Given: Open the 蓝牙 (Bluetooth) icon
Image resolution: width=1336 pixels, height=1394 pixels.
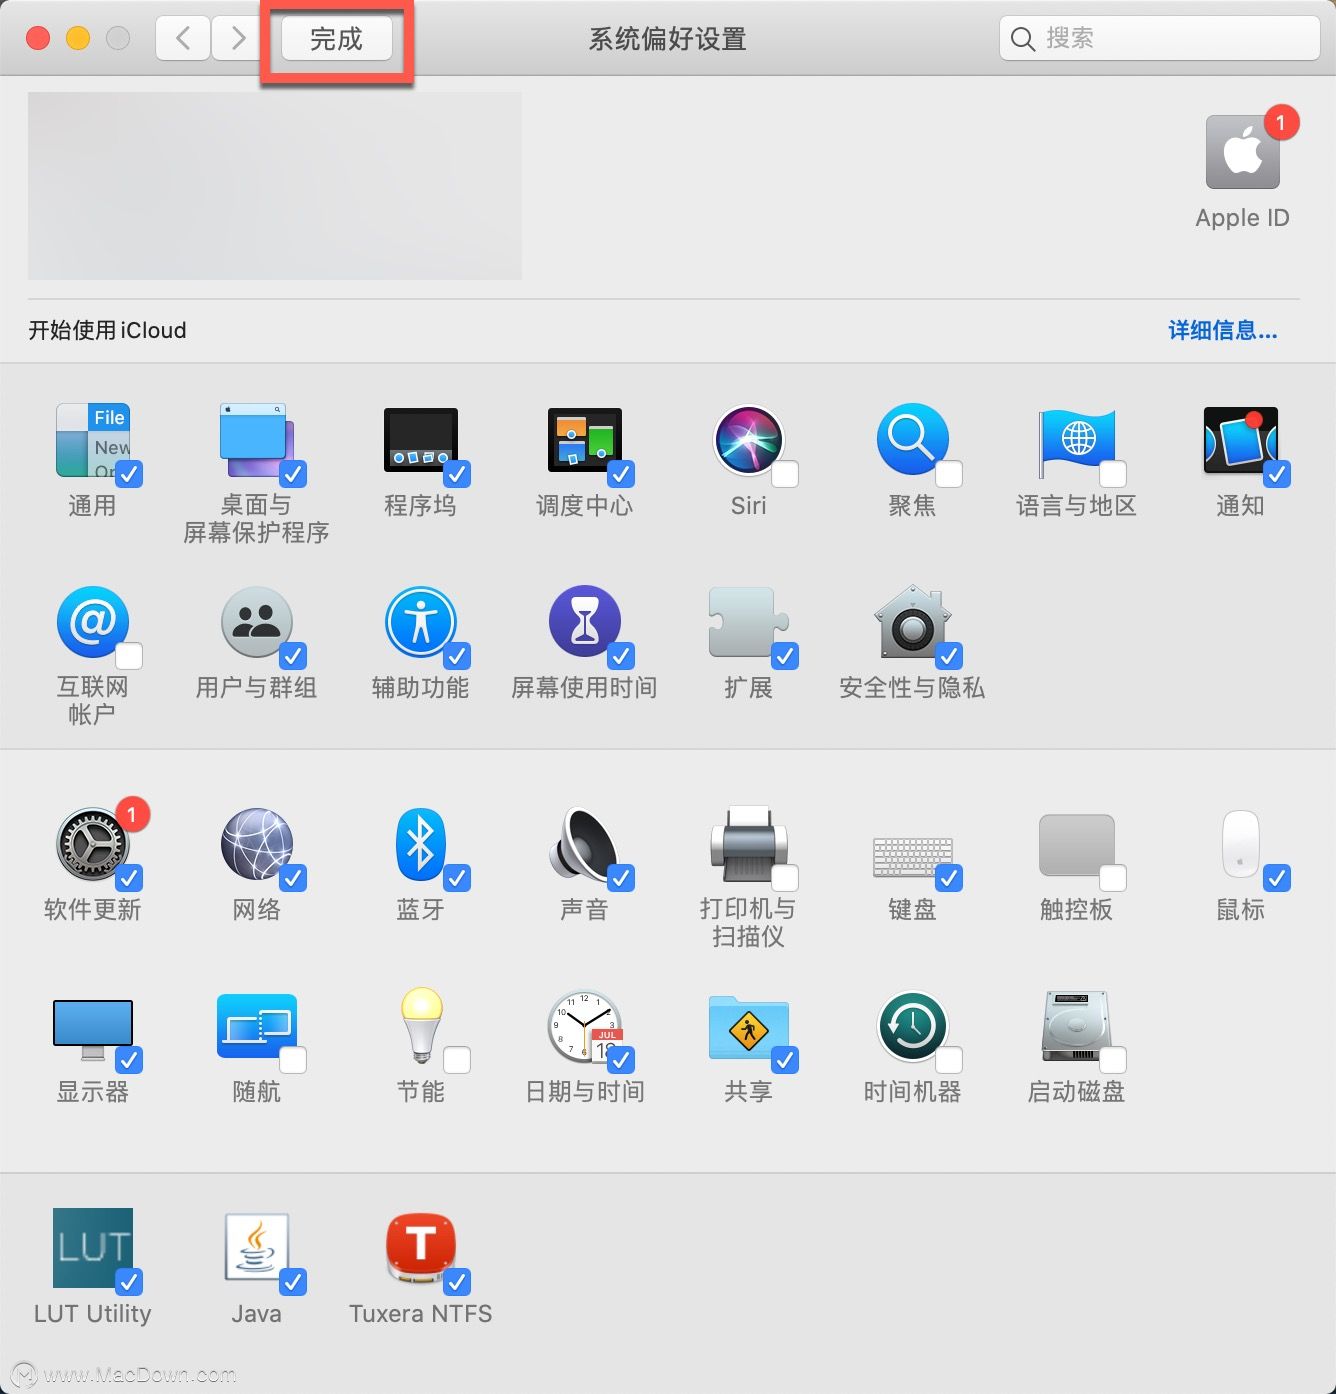Looking at the screenshot, I should (x=420, y=844).
